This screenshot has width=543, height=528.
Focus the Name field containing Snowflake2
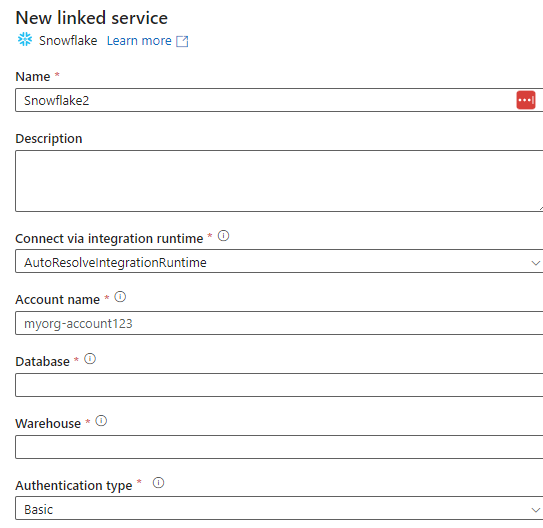279,100
